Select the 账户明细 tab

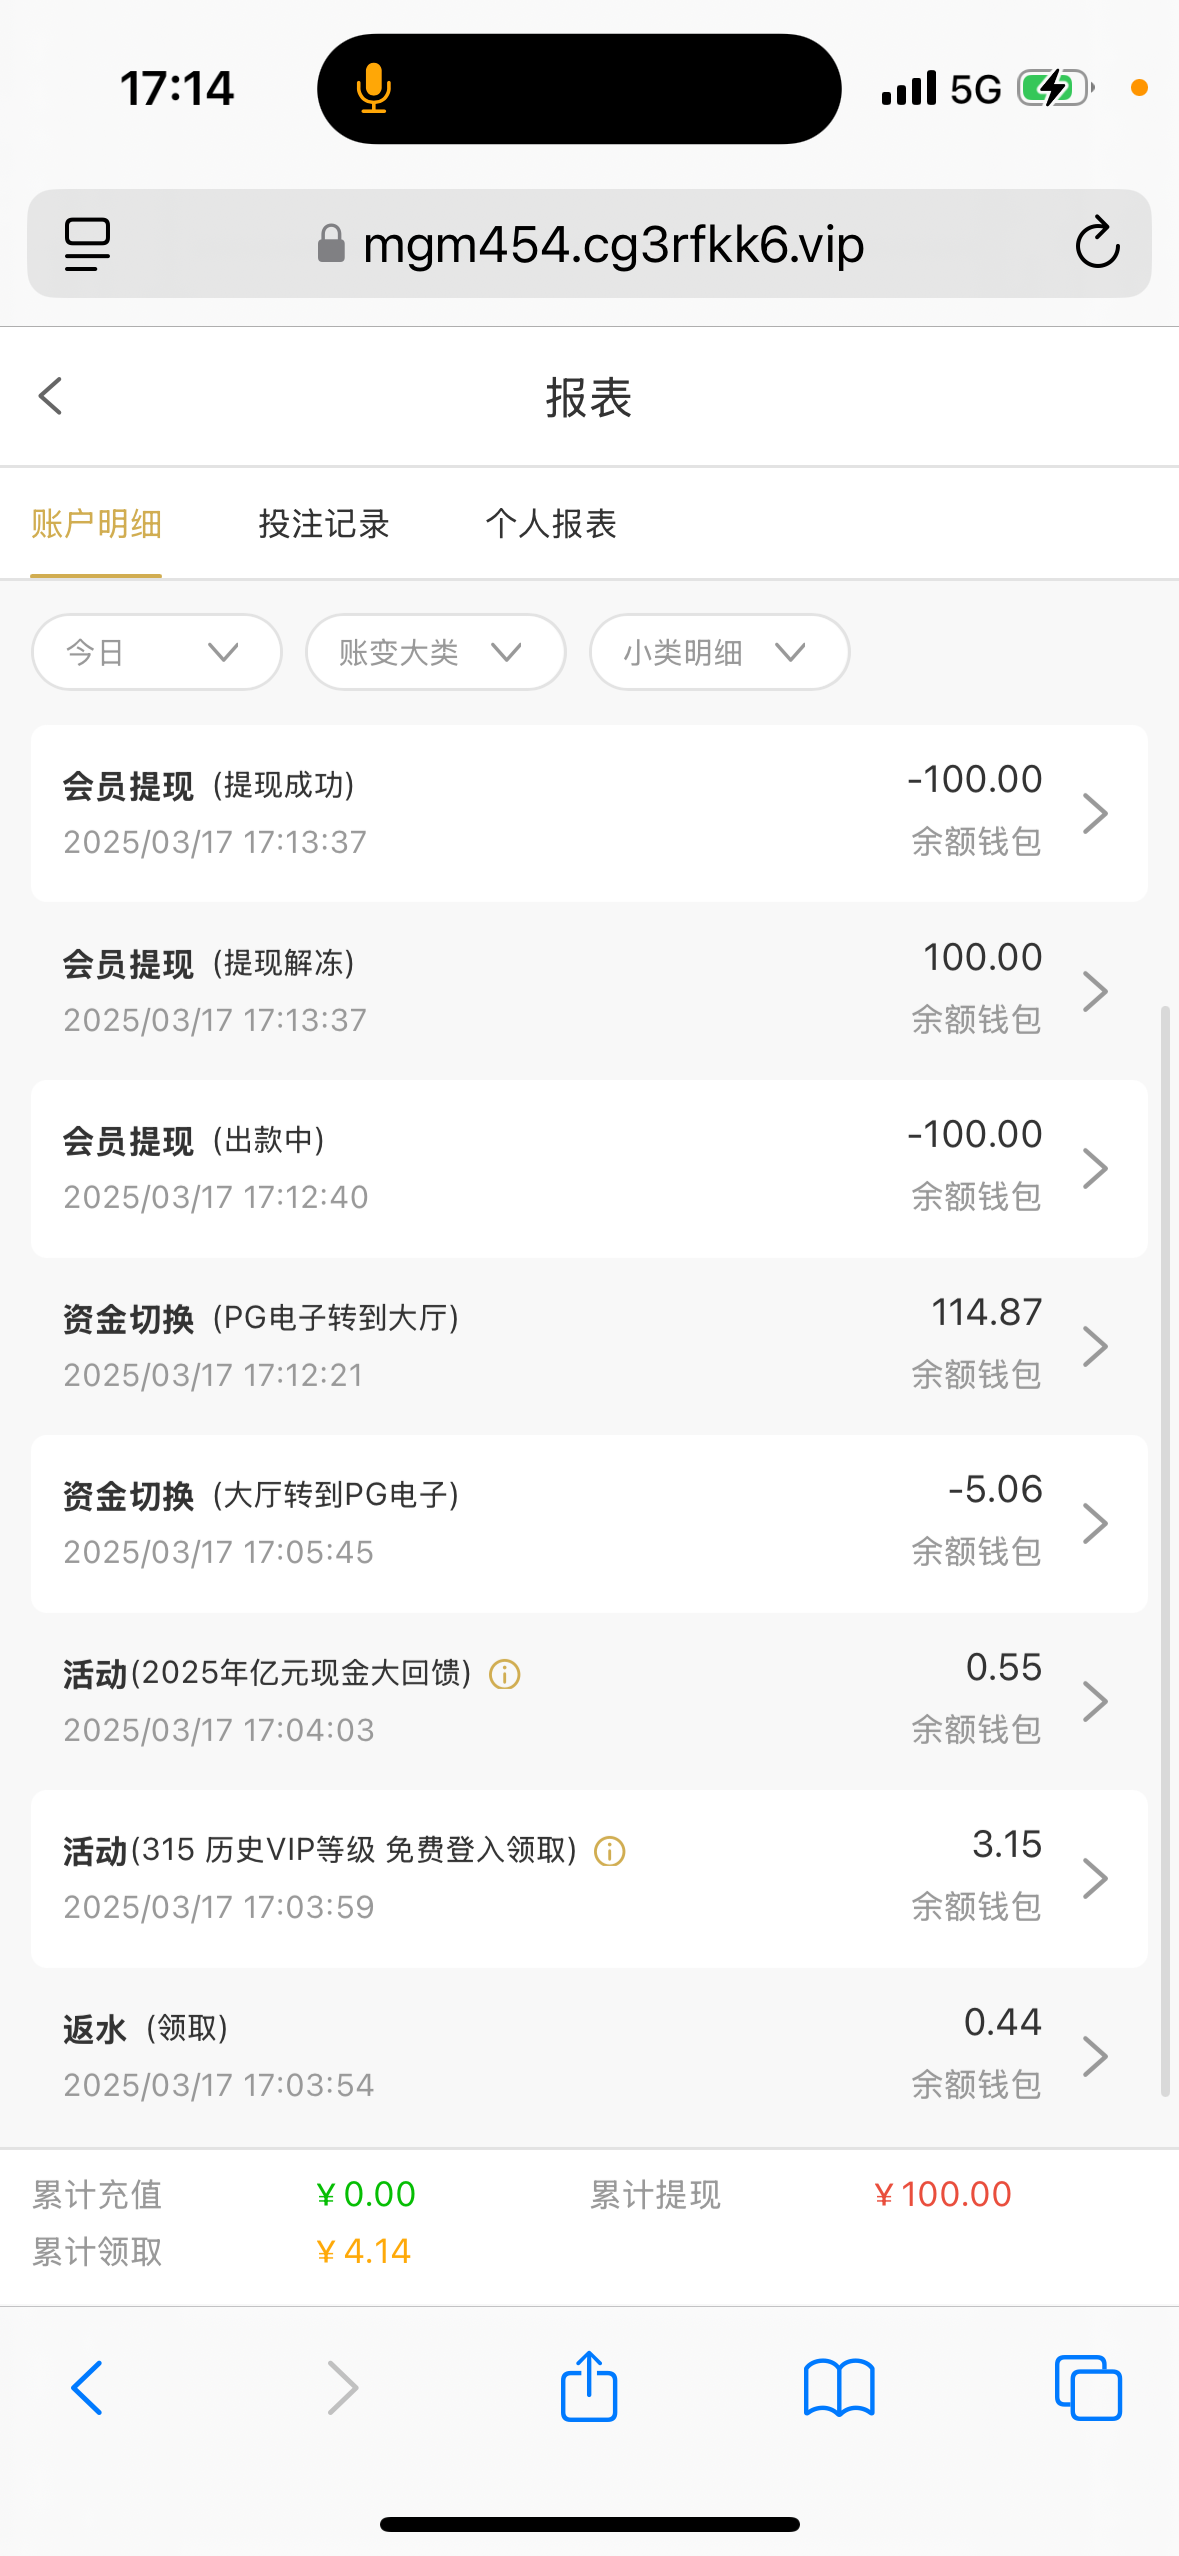(x=96, y=523)
